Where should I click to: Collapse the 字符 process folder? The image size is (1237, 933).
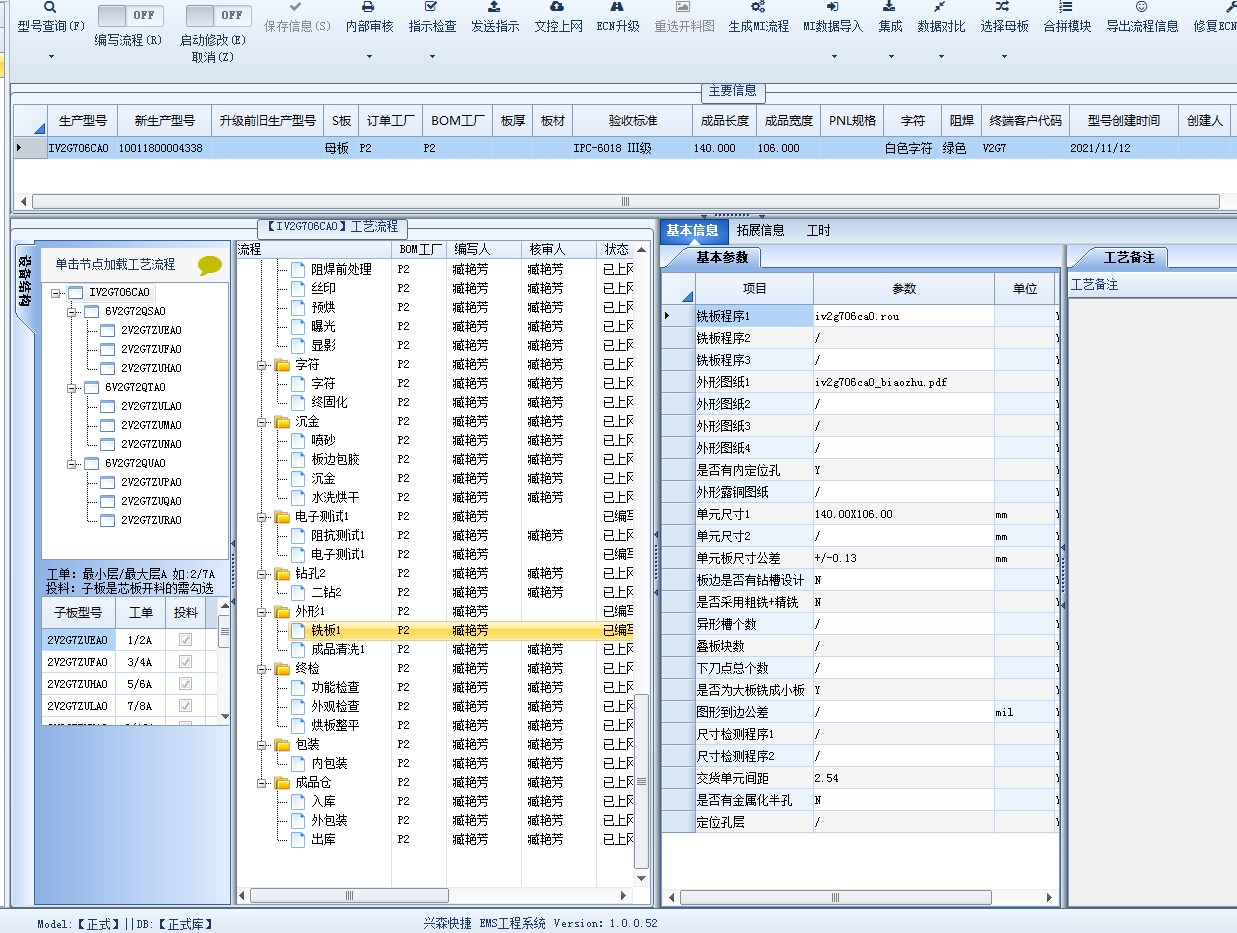262,365
